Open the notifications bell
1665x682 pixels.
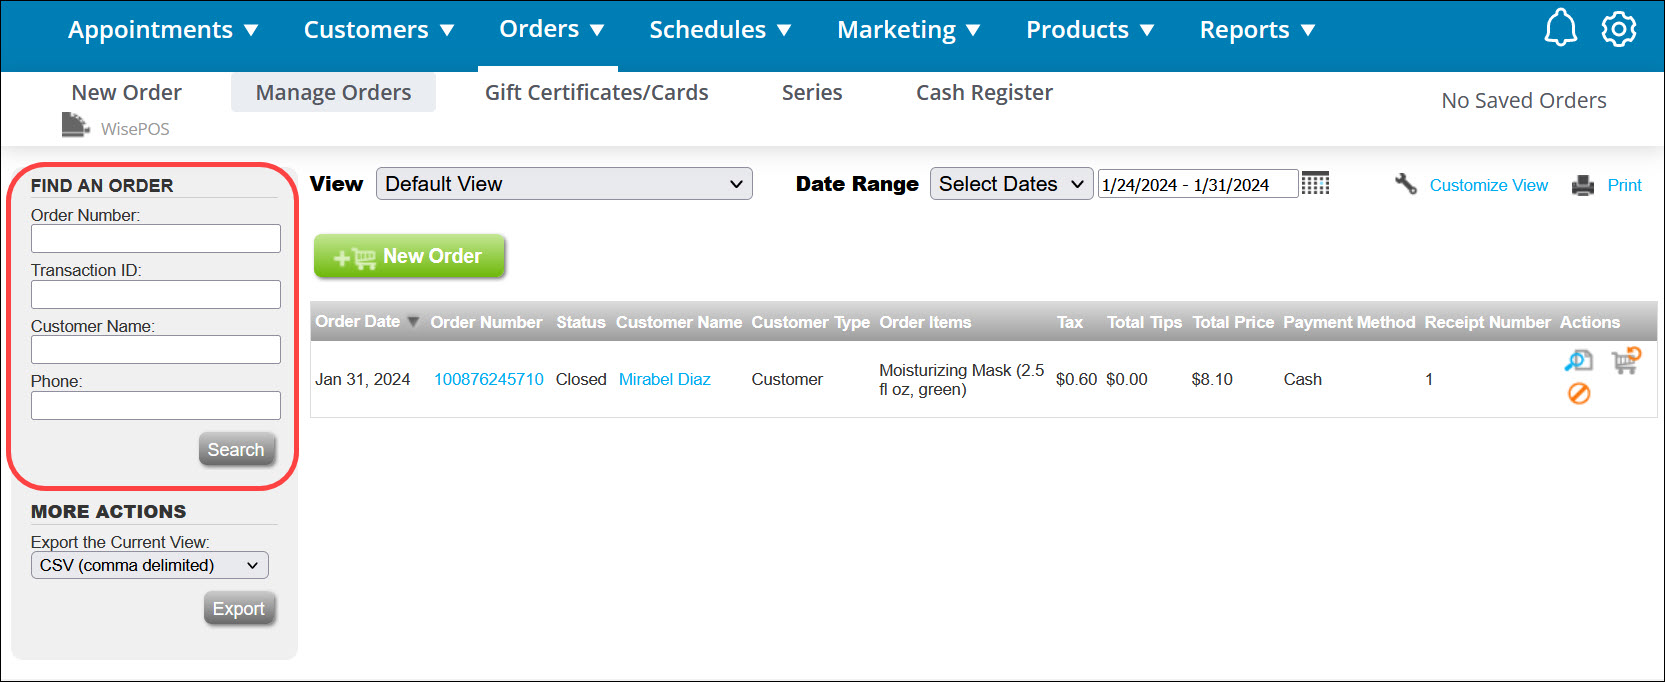[x=1560, y=29]
